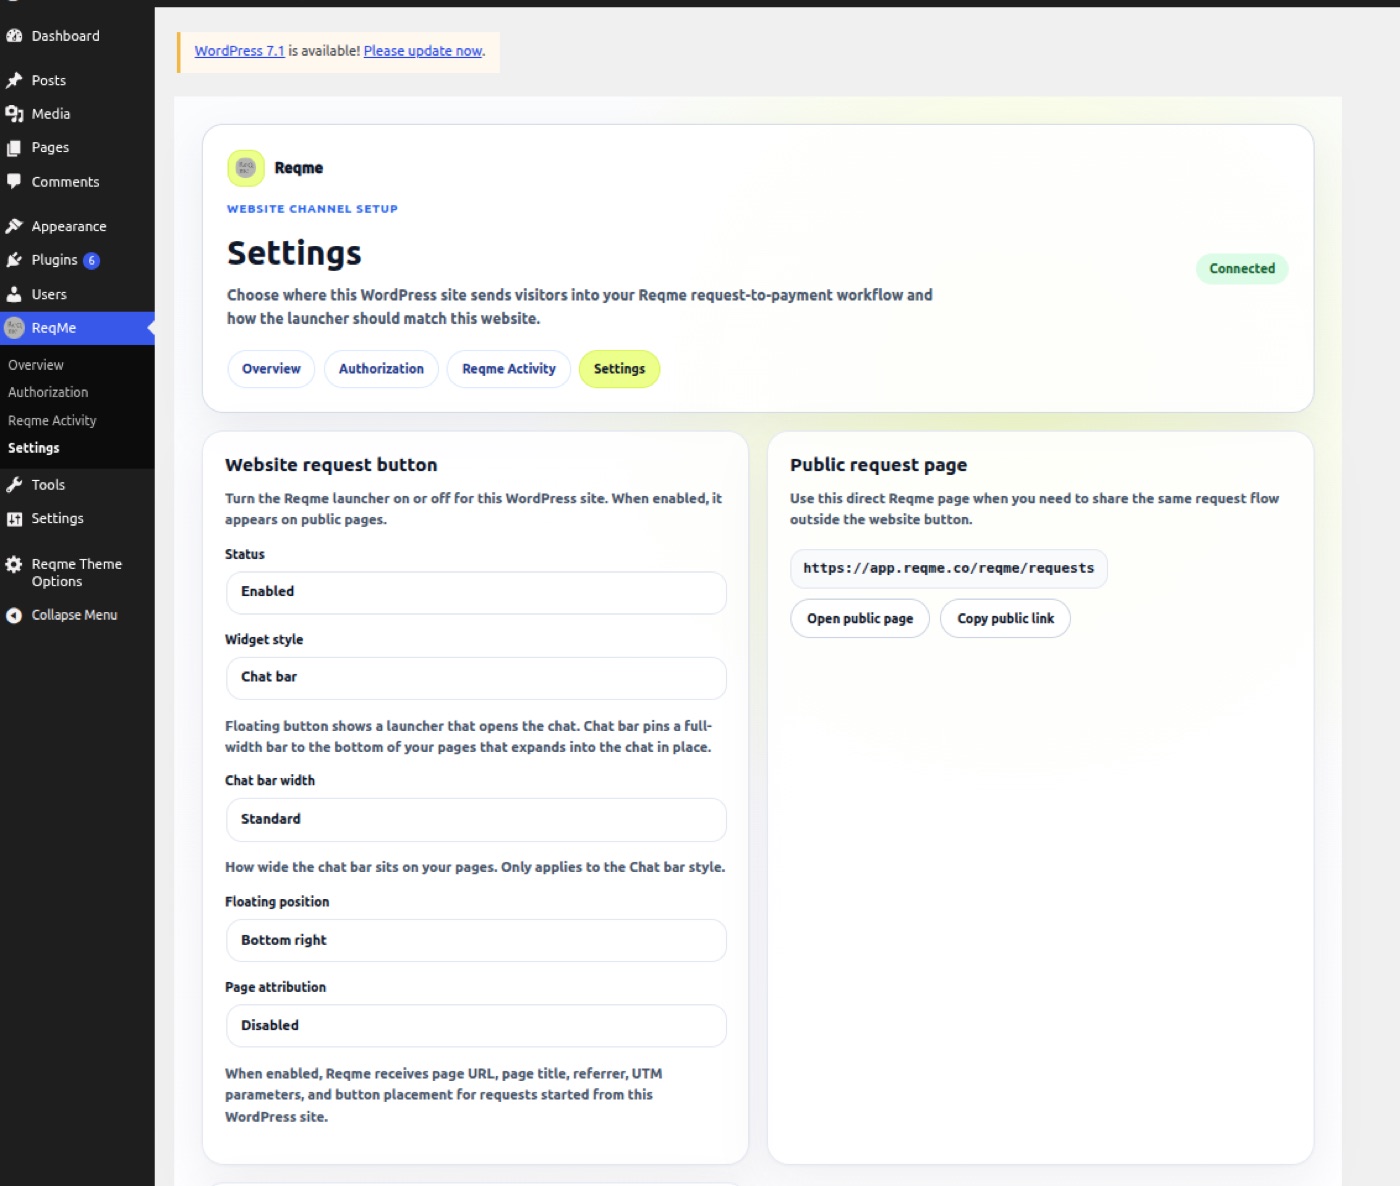The width and height of the screenshot is (1400, 1186).
Task: Click the Please update now link
Action: pyautogui.click(x=423, y=51)
